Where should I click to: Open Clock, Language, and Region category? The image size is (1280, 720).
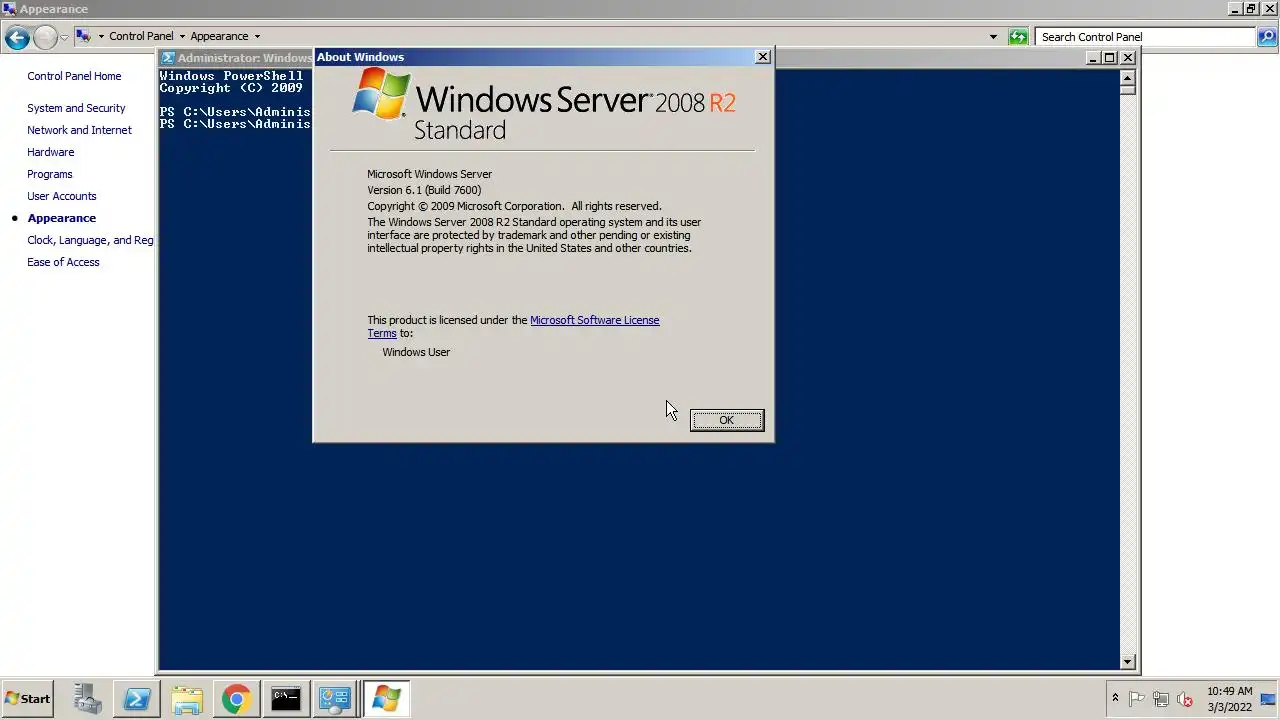point(90,240)
